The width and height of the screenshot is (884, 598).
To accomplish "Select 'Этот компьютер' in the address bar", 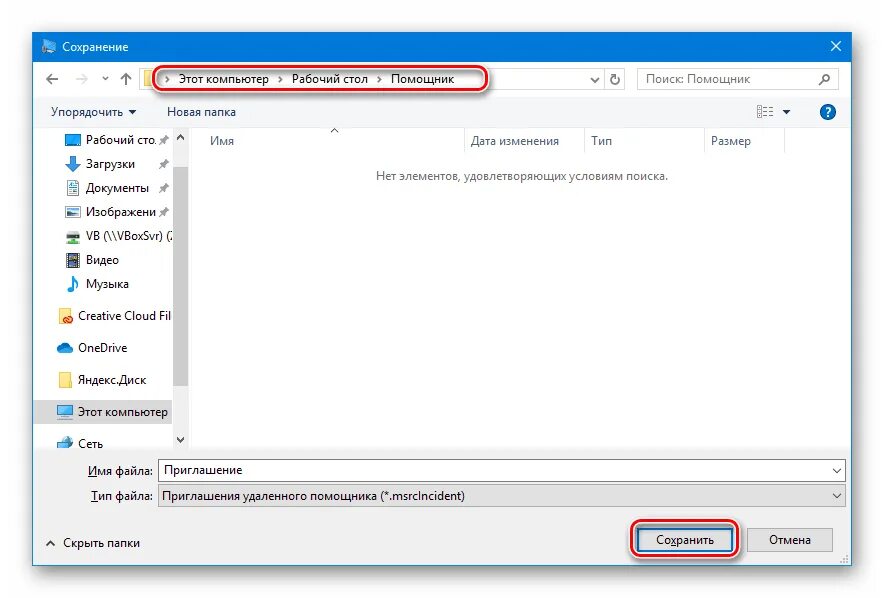I will (x=224, y=79).
